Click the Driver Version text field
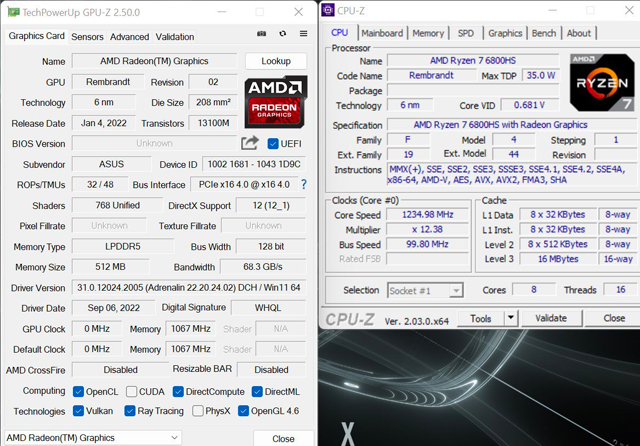640x446 pixels. tap(189, 288)
